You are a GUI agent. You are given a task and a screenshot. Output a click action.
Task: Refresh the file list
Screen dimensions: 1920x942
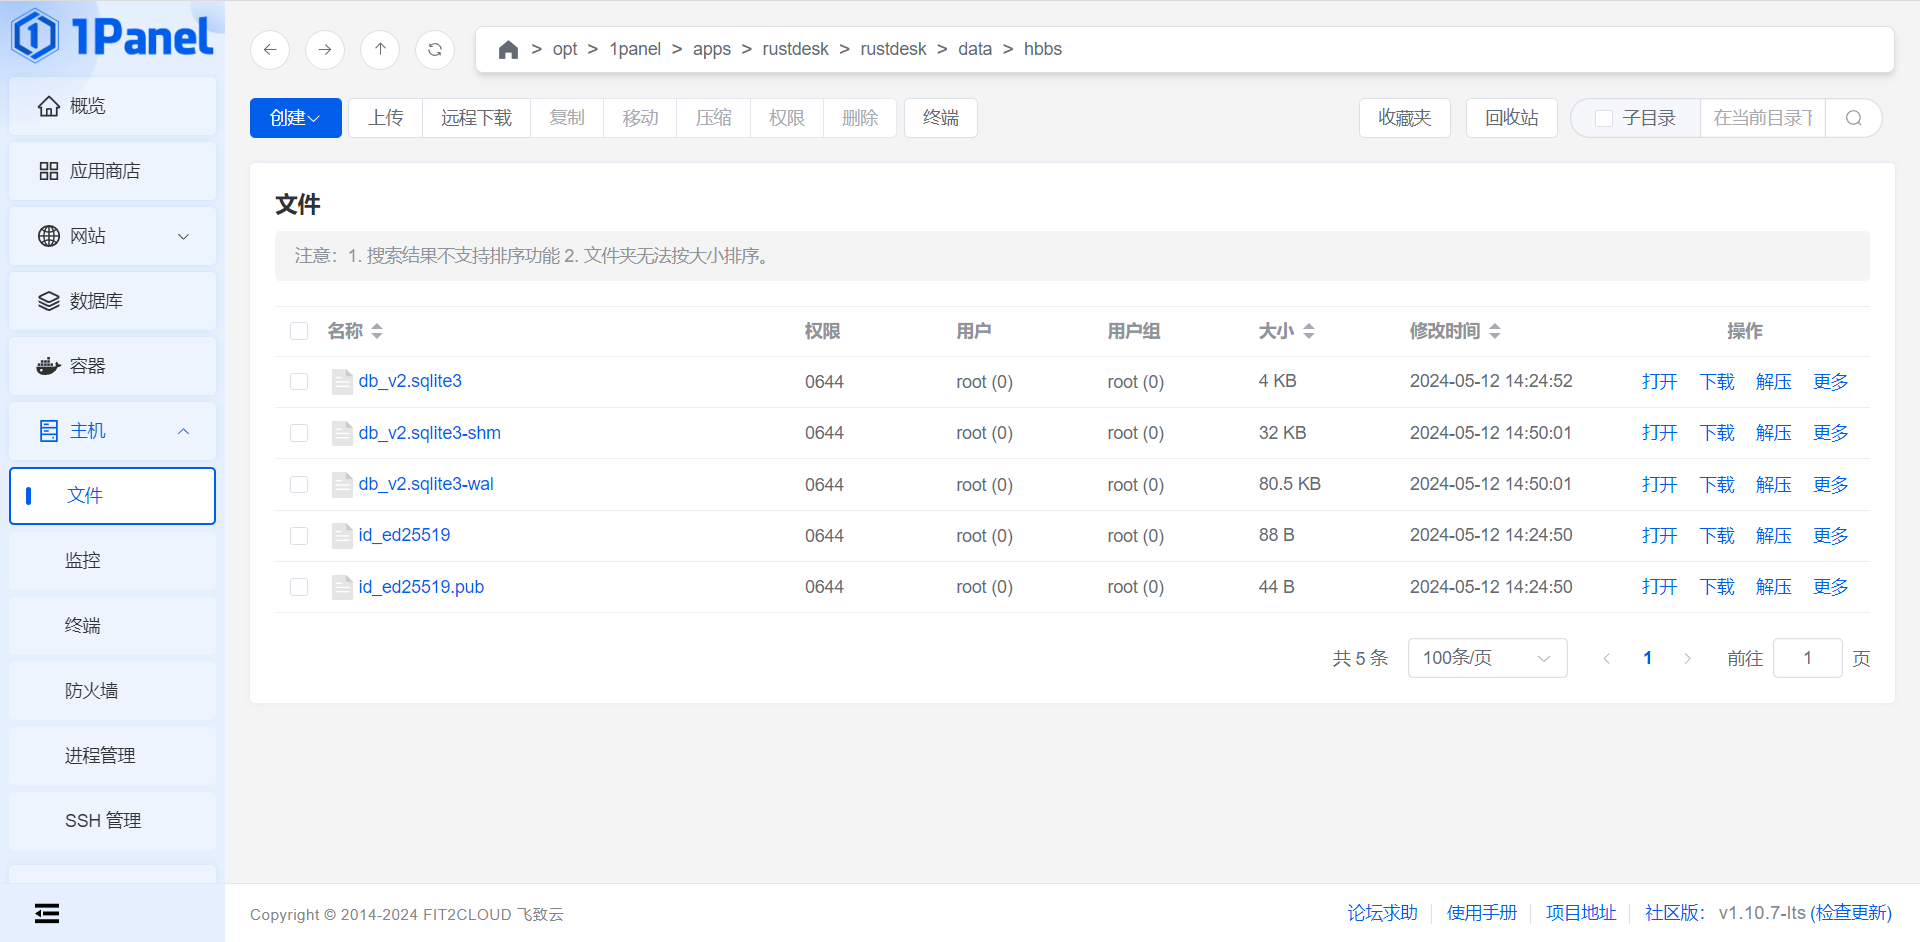pyautogui.click(x=435, y=49)
